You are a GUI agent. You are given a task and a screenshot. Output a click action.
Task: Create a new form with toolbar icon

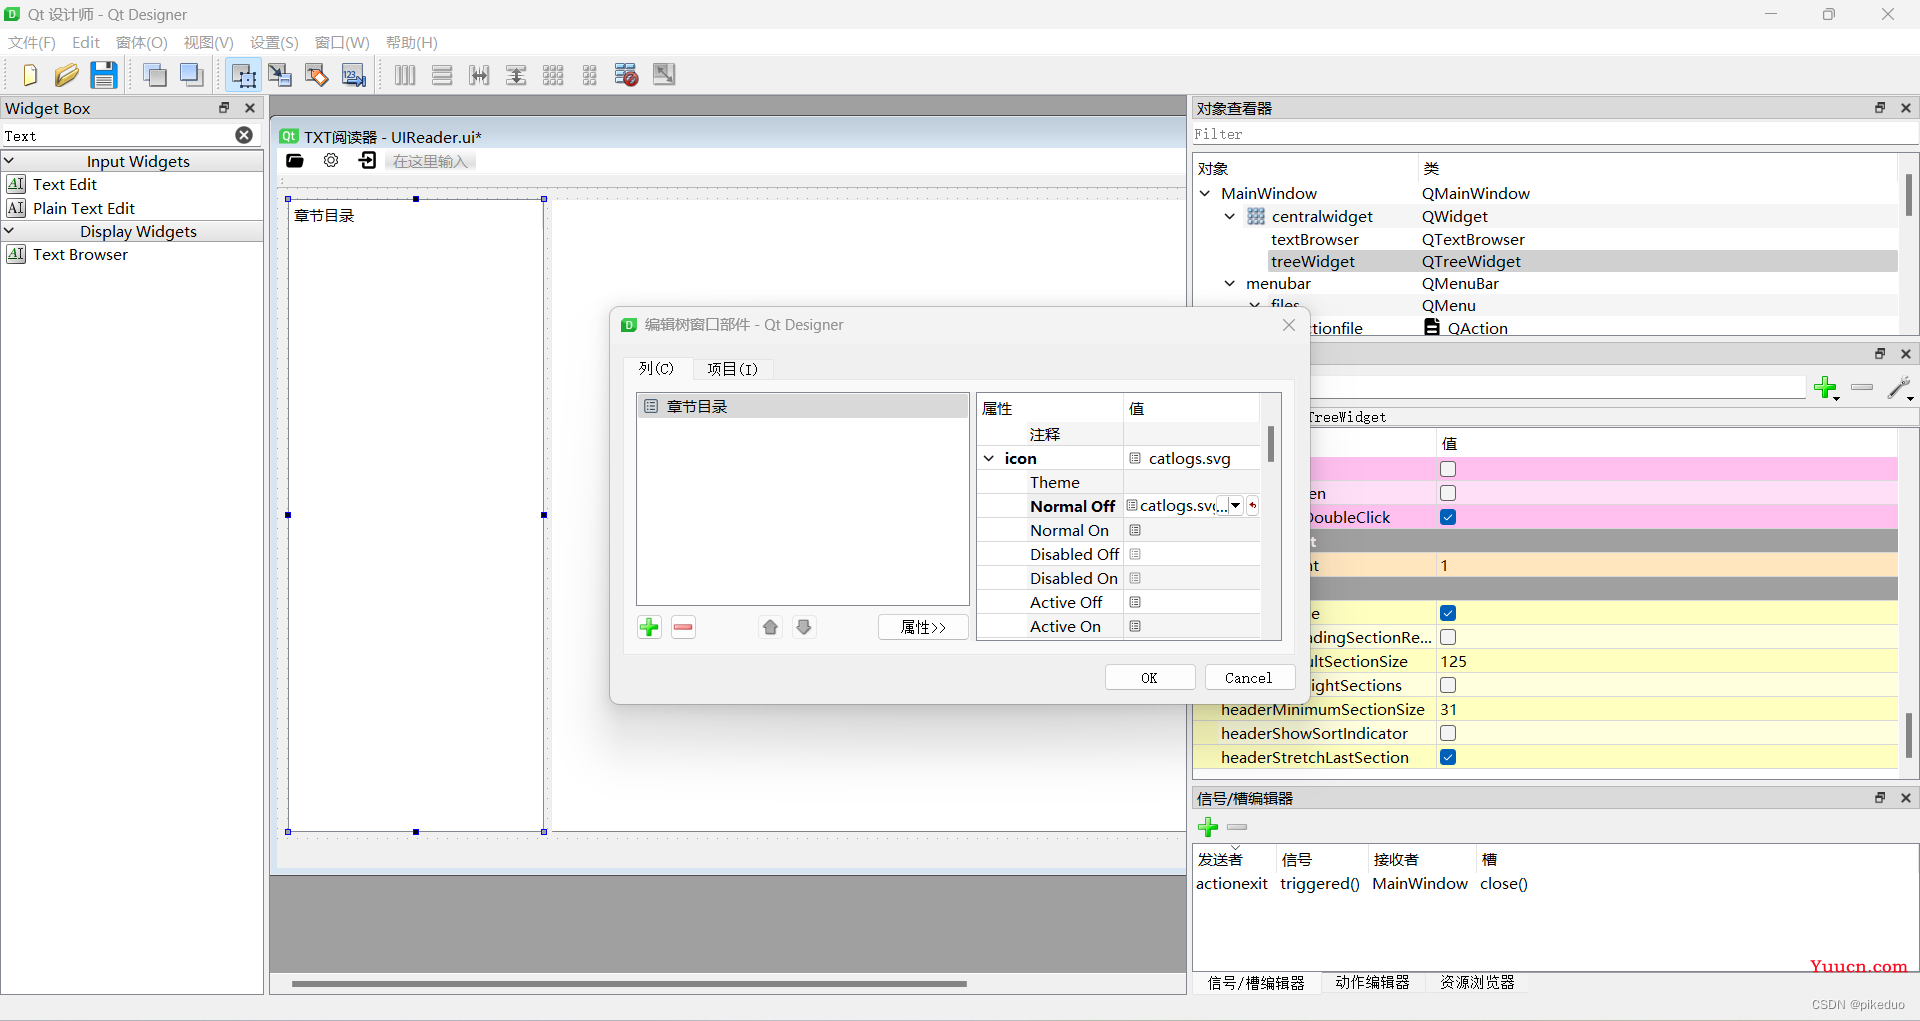(29, 75)
